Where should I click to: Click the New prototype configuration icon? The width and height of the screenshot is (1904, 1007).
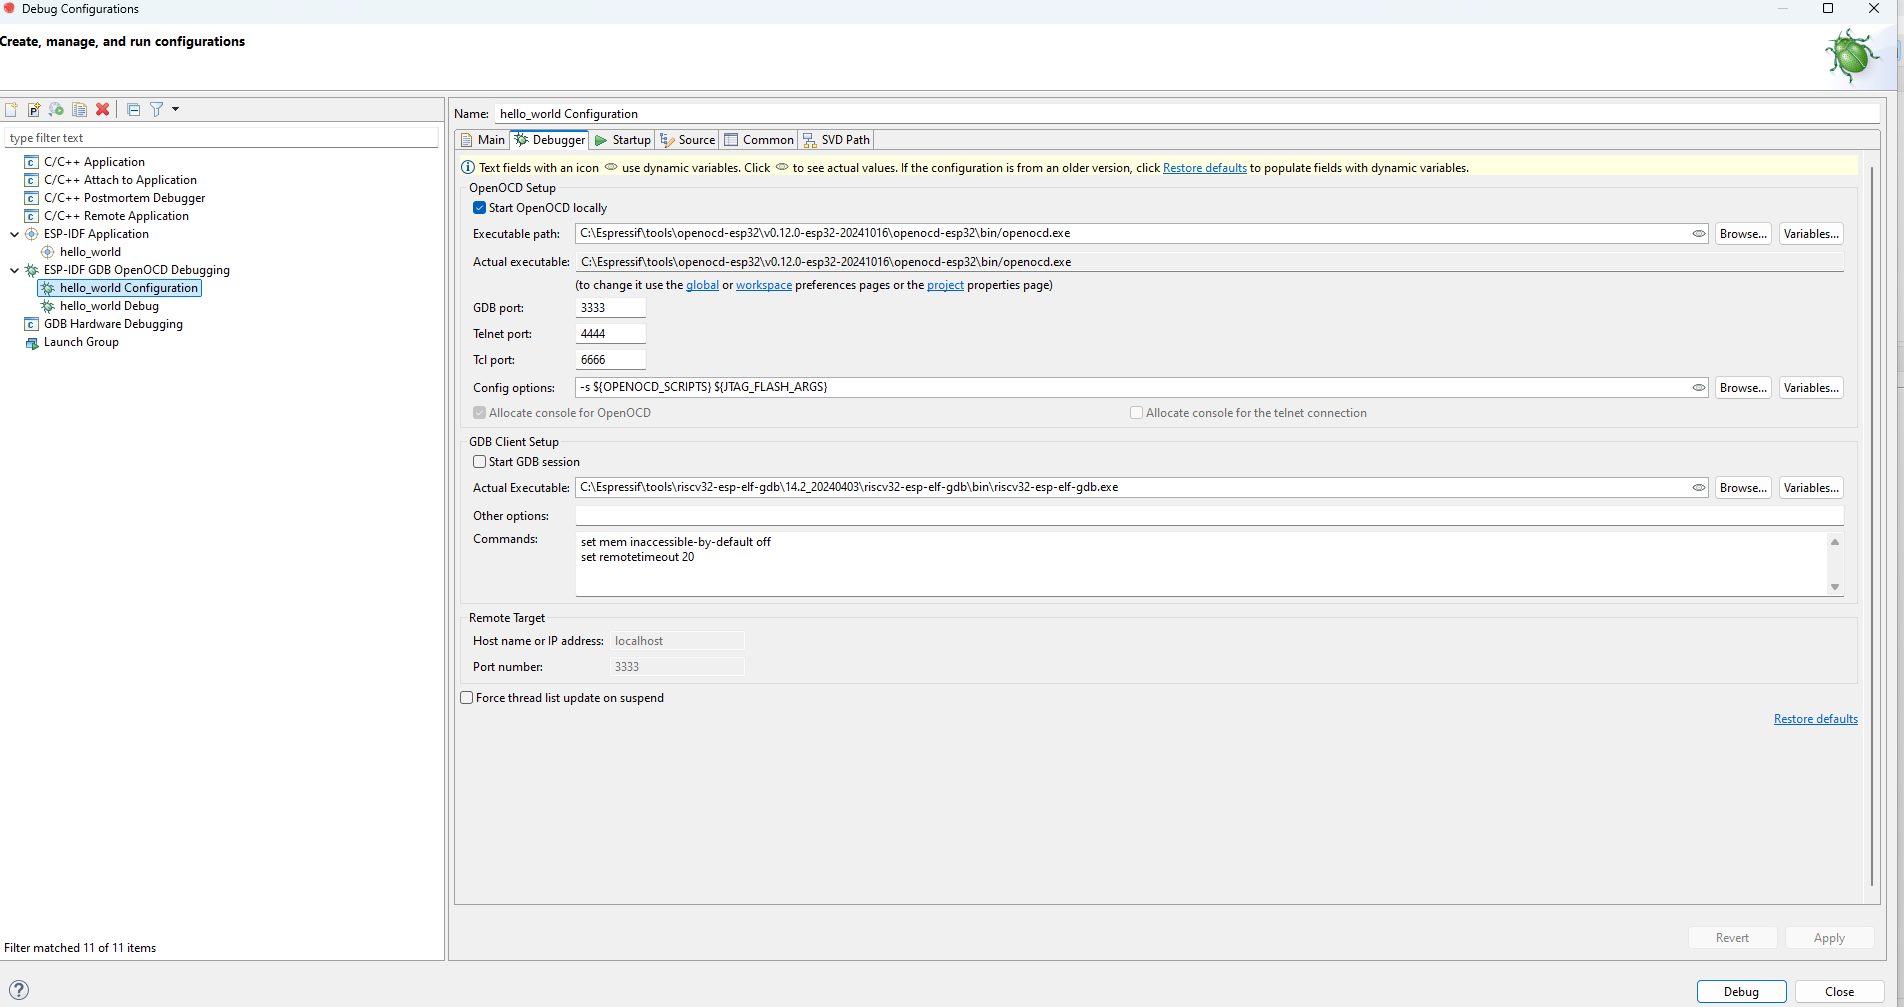tap(34, 109)
